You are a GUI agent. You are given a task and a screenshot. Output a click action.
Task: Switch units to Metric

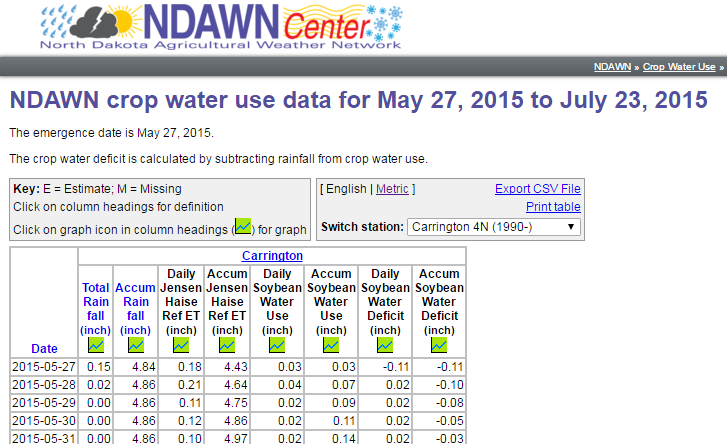392,189
